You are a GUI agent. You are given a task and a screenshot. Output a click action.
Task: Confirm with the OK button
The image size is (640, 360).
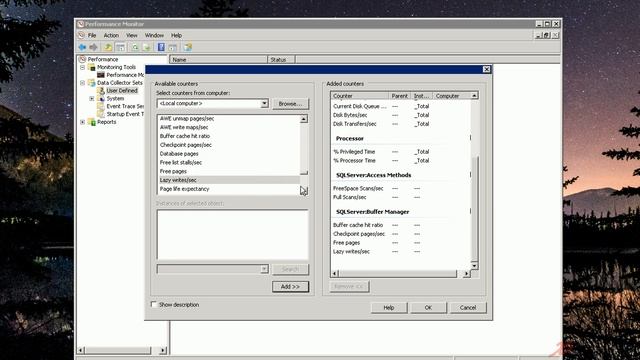click(x=428, y=308)
